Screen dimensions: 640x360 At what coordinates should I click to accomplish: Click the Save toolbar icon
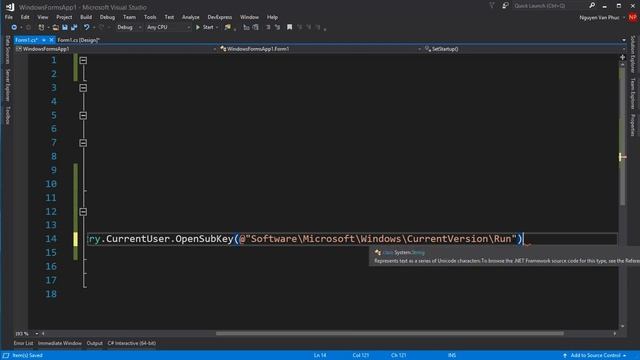[x=64, y=27]
